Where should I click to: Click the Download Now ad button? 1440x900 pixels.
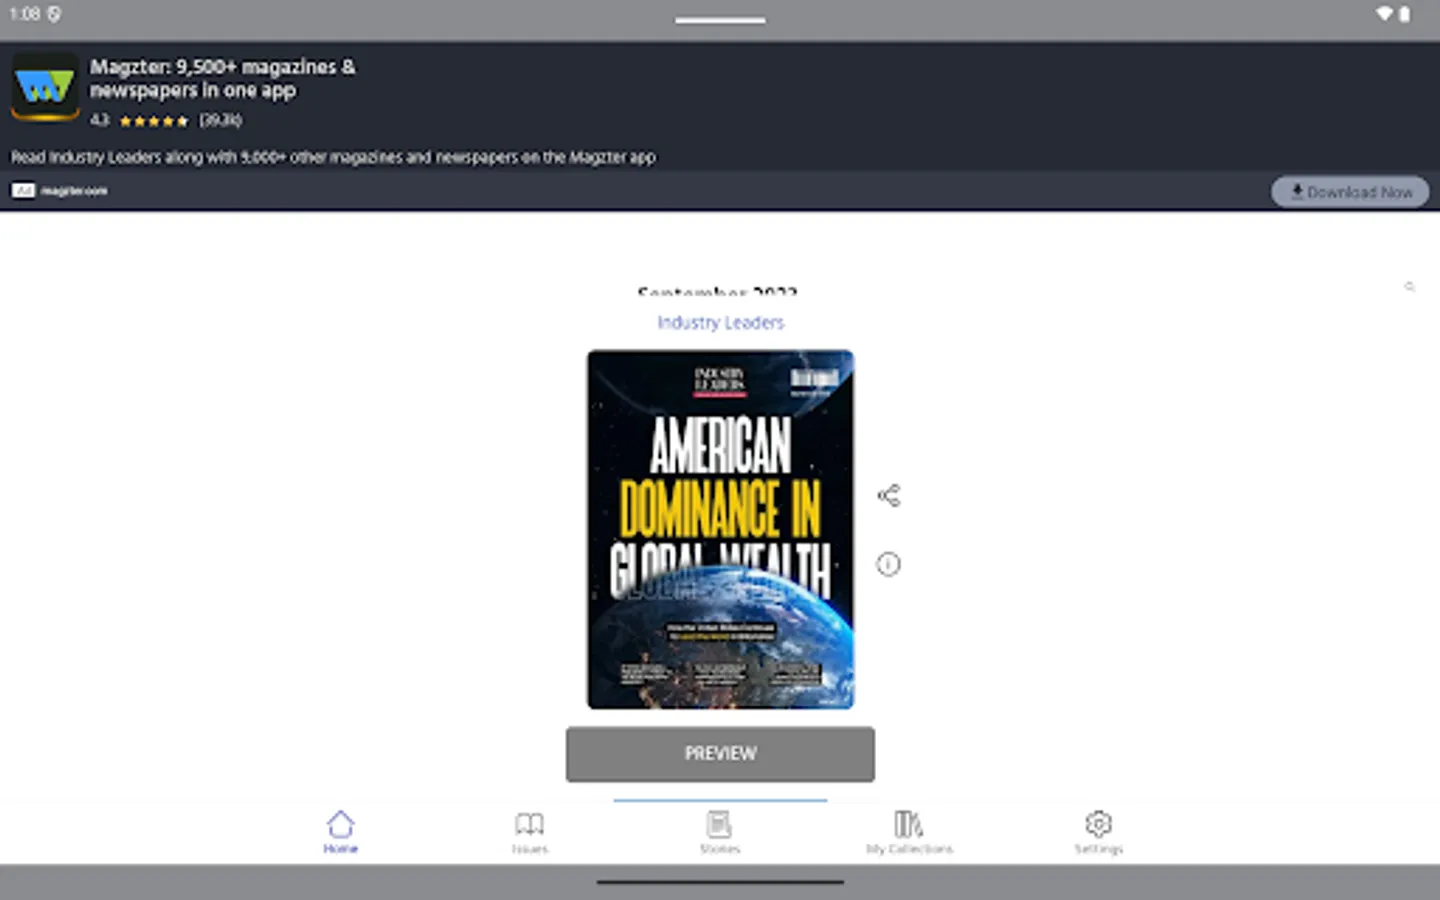click(x=1350, y=191)
